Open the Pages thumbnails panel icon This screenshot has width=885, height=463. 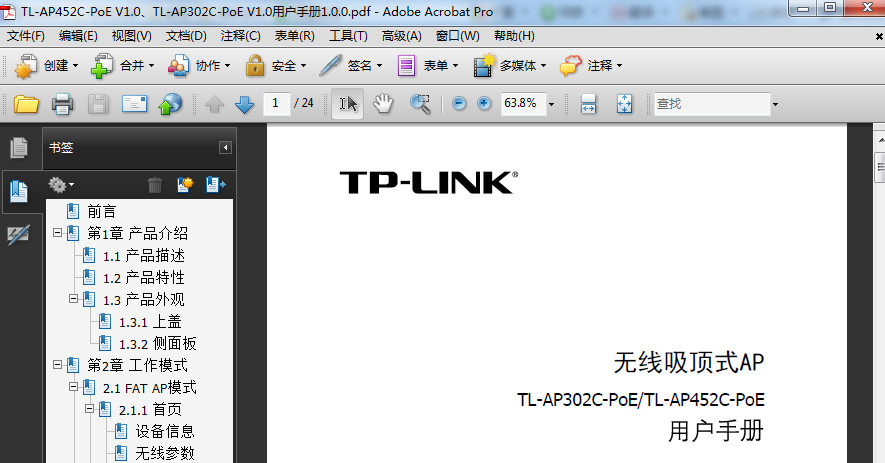pyautogui.click(x=19, y=148)
